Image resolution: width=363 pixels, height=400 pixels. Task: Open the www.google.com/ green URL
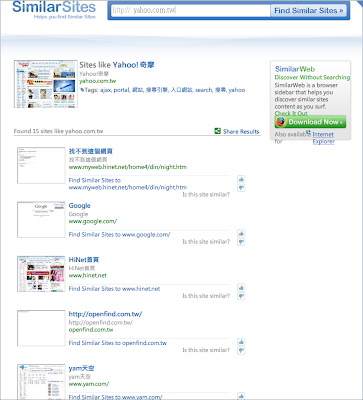[93, 221]
